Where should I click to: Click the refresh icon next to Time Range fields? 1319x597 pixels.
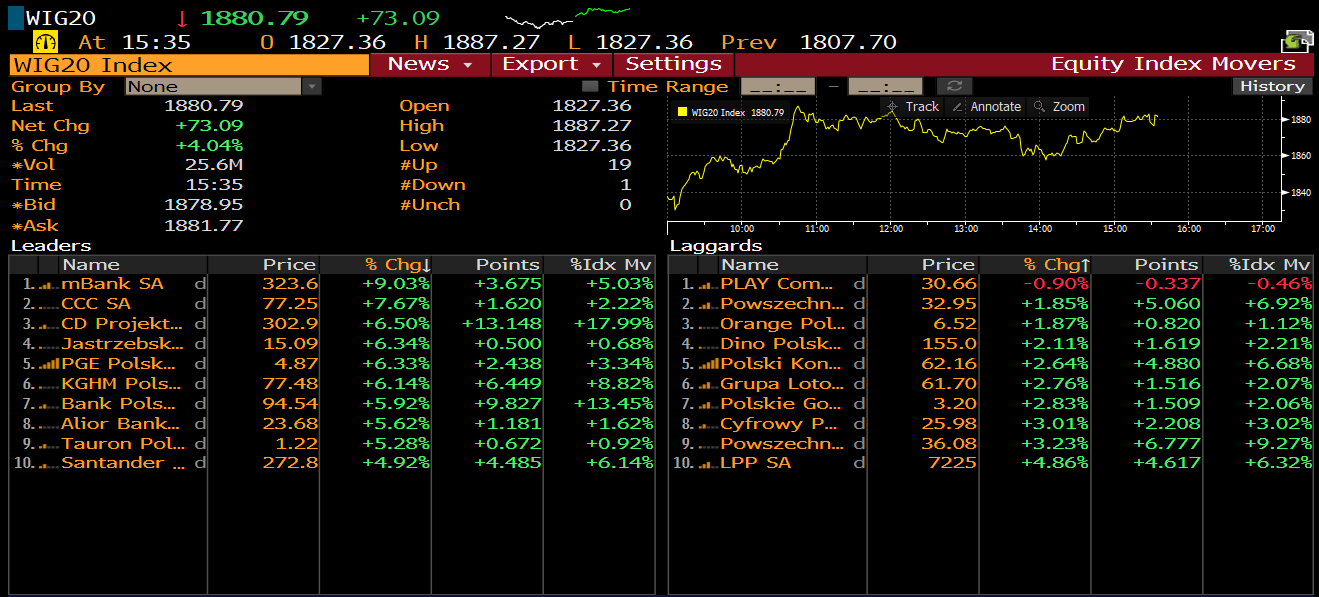954,86
